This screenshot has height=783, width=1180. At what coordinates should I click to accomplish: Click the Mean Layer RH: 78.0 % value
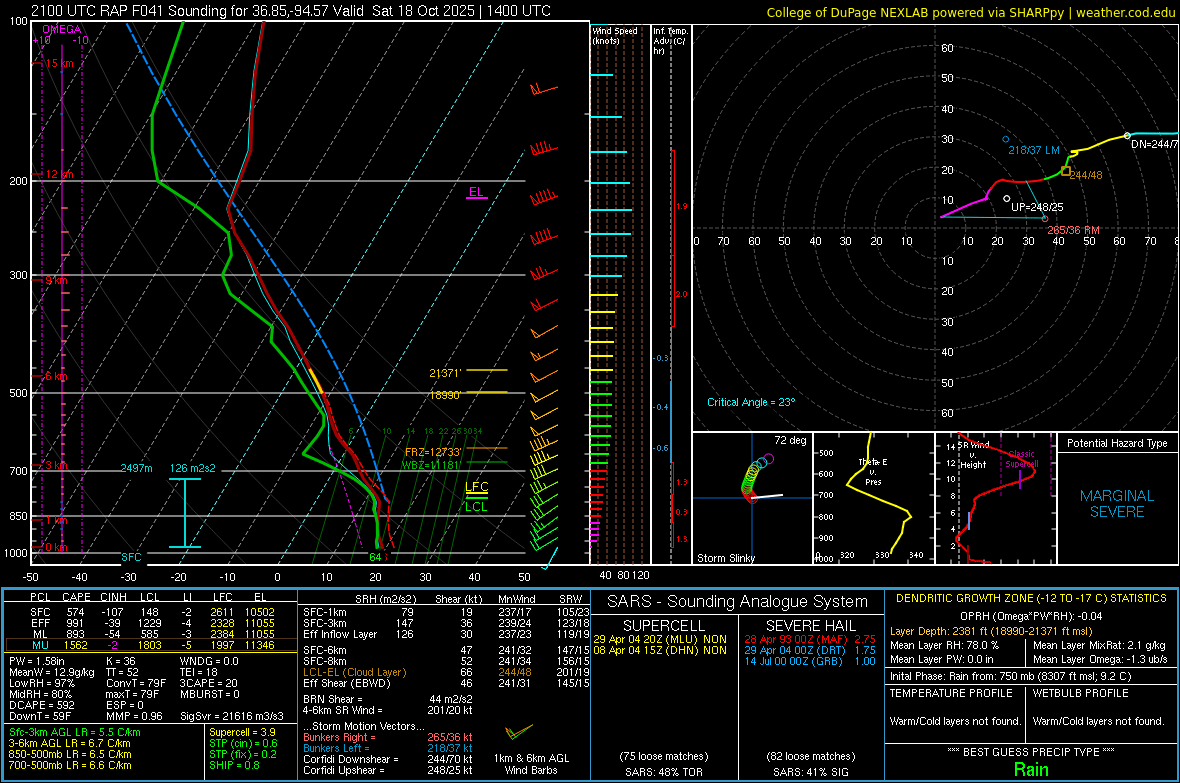pos(944,645)
